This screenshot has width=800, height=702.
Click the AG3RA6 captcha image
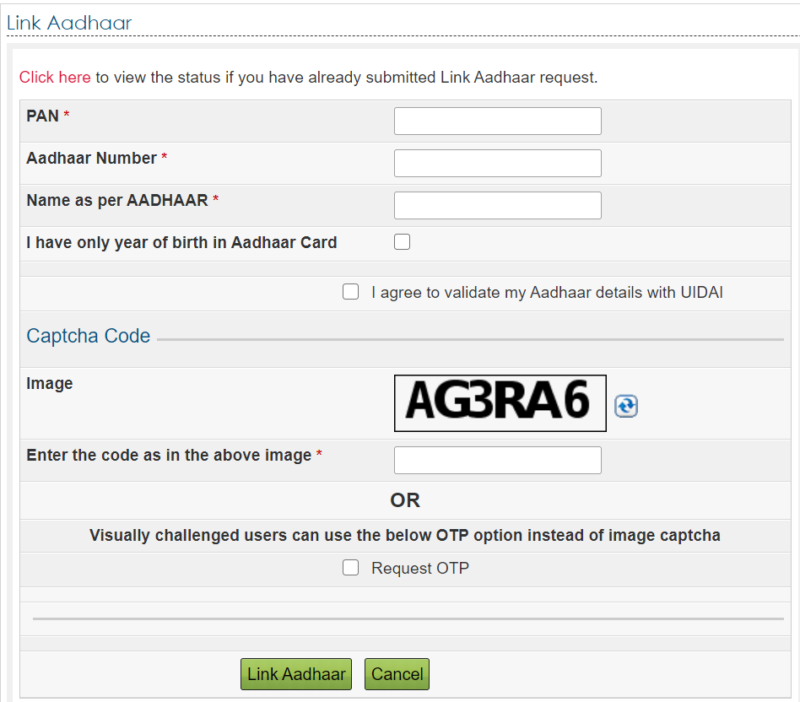click(x=500, y=403)
